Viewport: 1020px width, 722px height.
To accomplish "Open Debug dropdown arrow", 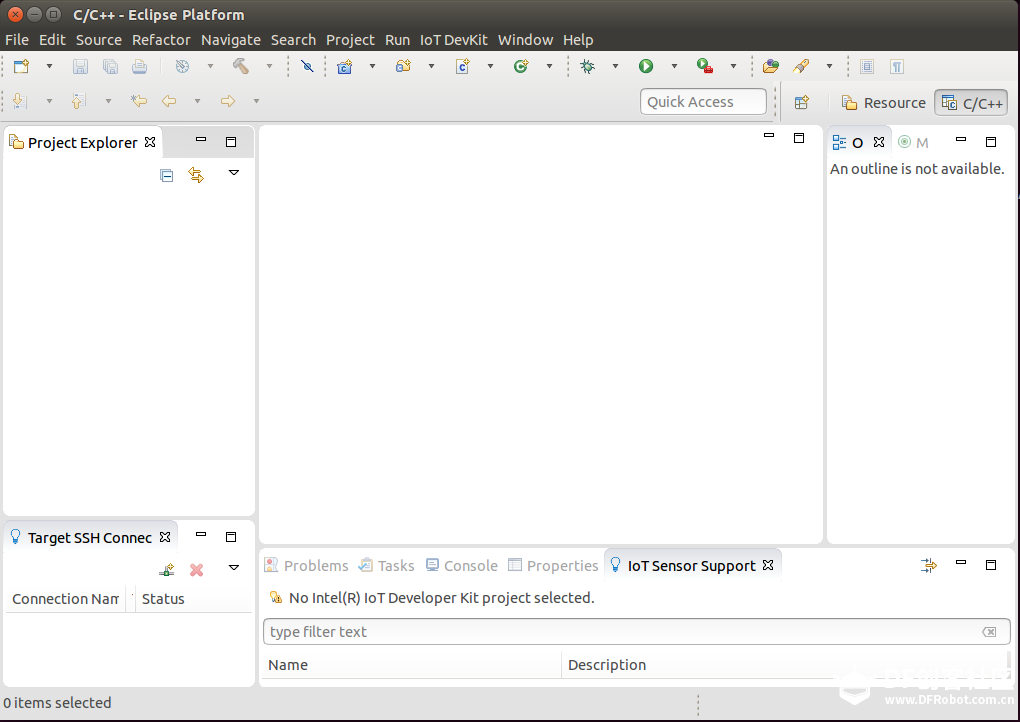I will [x=615, y=66].
